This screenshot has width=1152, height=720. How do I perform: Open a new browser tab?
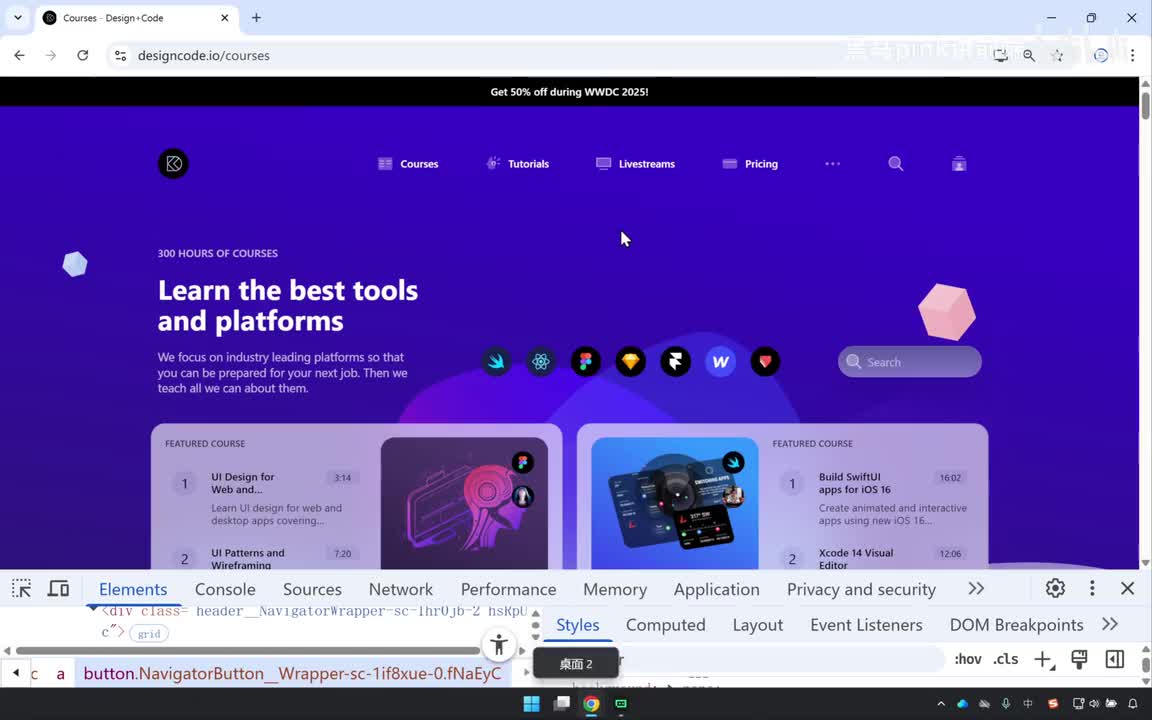[256, 18]
